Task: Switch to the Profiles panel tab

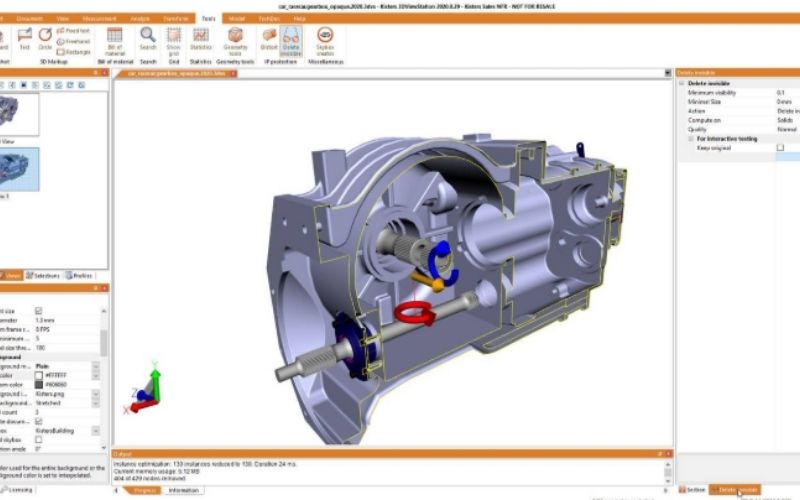Action: pyautogui.click(x=79, y=276)
